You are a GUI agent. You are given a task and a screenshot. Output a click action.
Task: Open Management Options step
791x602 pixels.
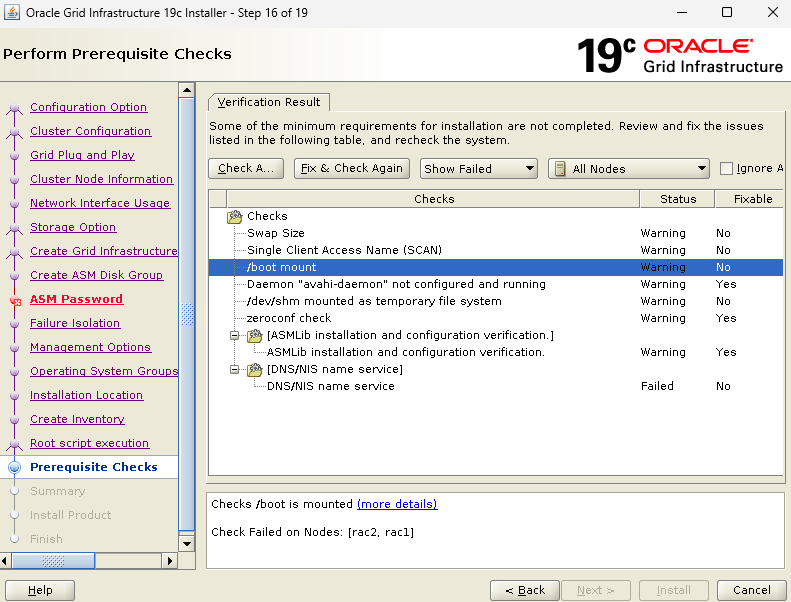tap(90, 347)
